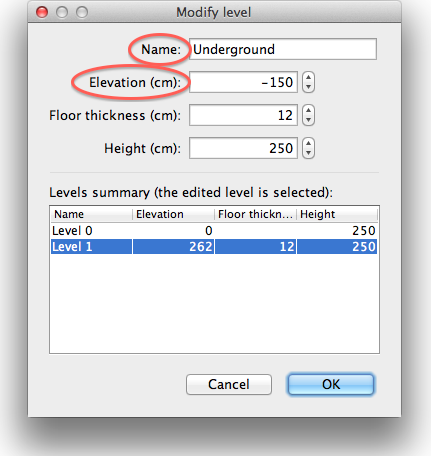Select the Level 0 row in summary
The image size is (431, 456).
pos(214,231)
